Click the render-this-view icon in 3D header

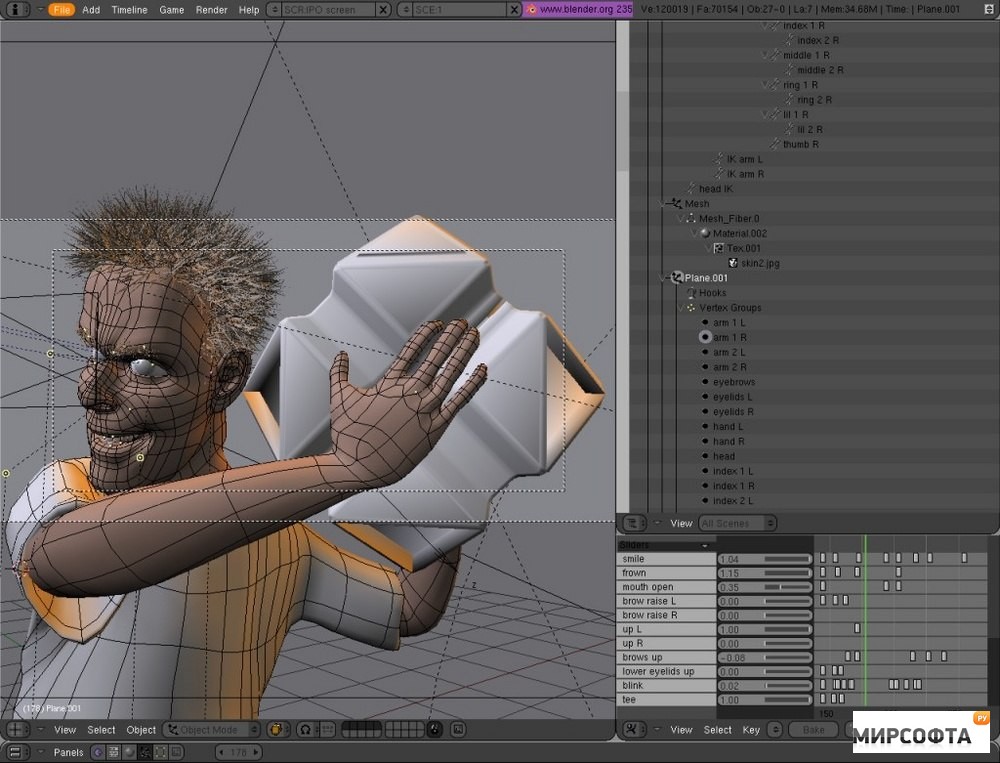(x=458, y=729)
